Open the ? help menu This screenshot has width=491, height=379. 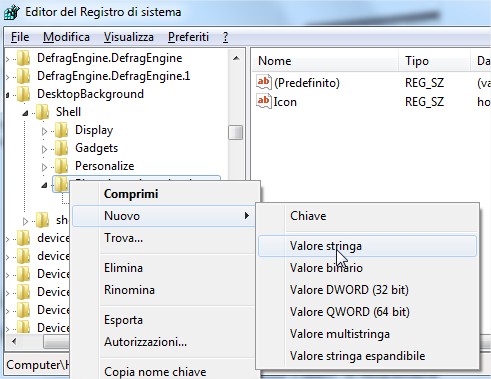click(x=226, y=37)
